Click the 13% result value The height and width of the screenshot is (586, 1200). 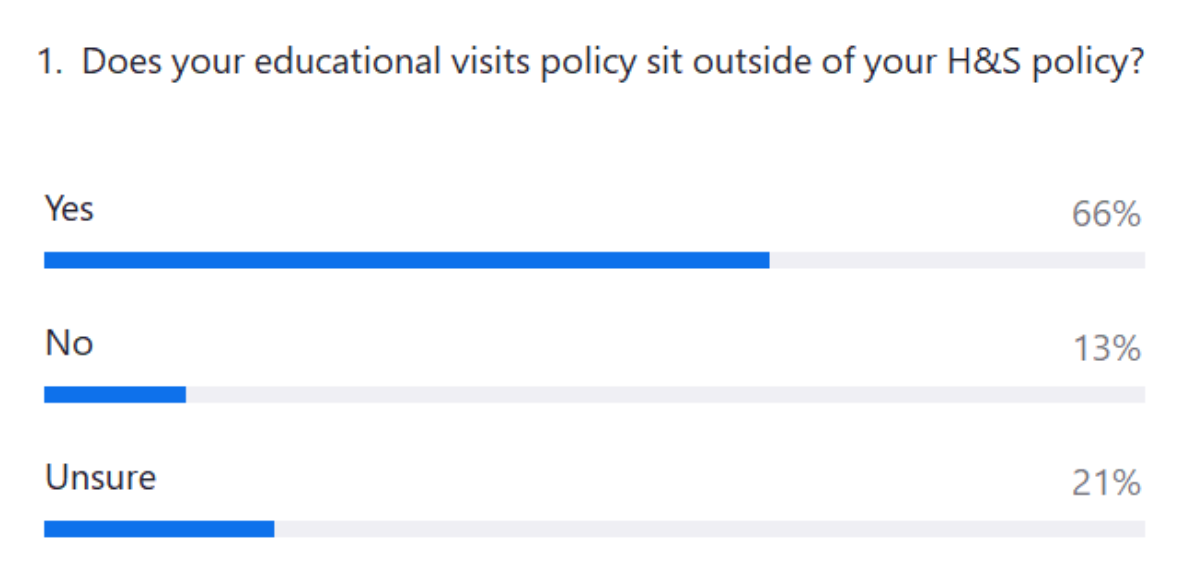(1105, 350)
